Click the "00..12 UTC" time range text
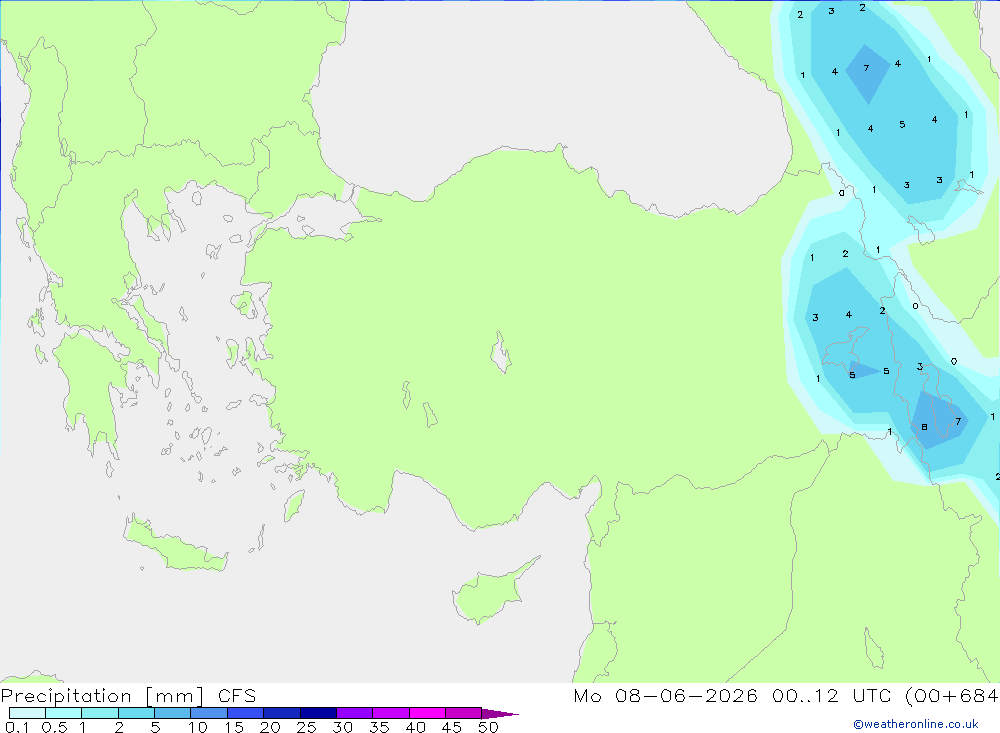1000x733 pixels. click(x=831, y=695)
